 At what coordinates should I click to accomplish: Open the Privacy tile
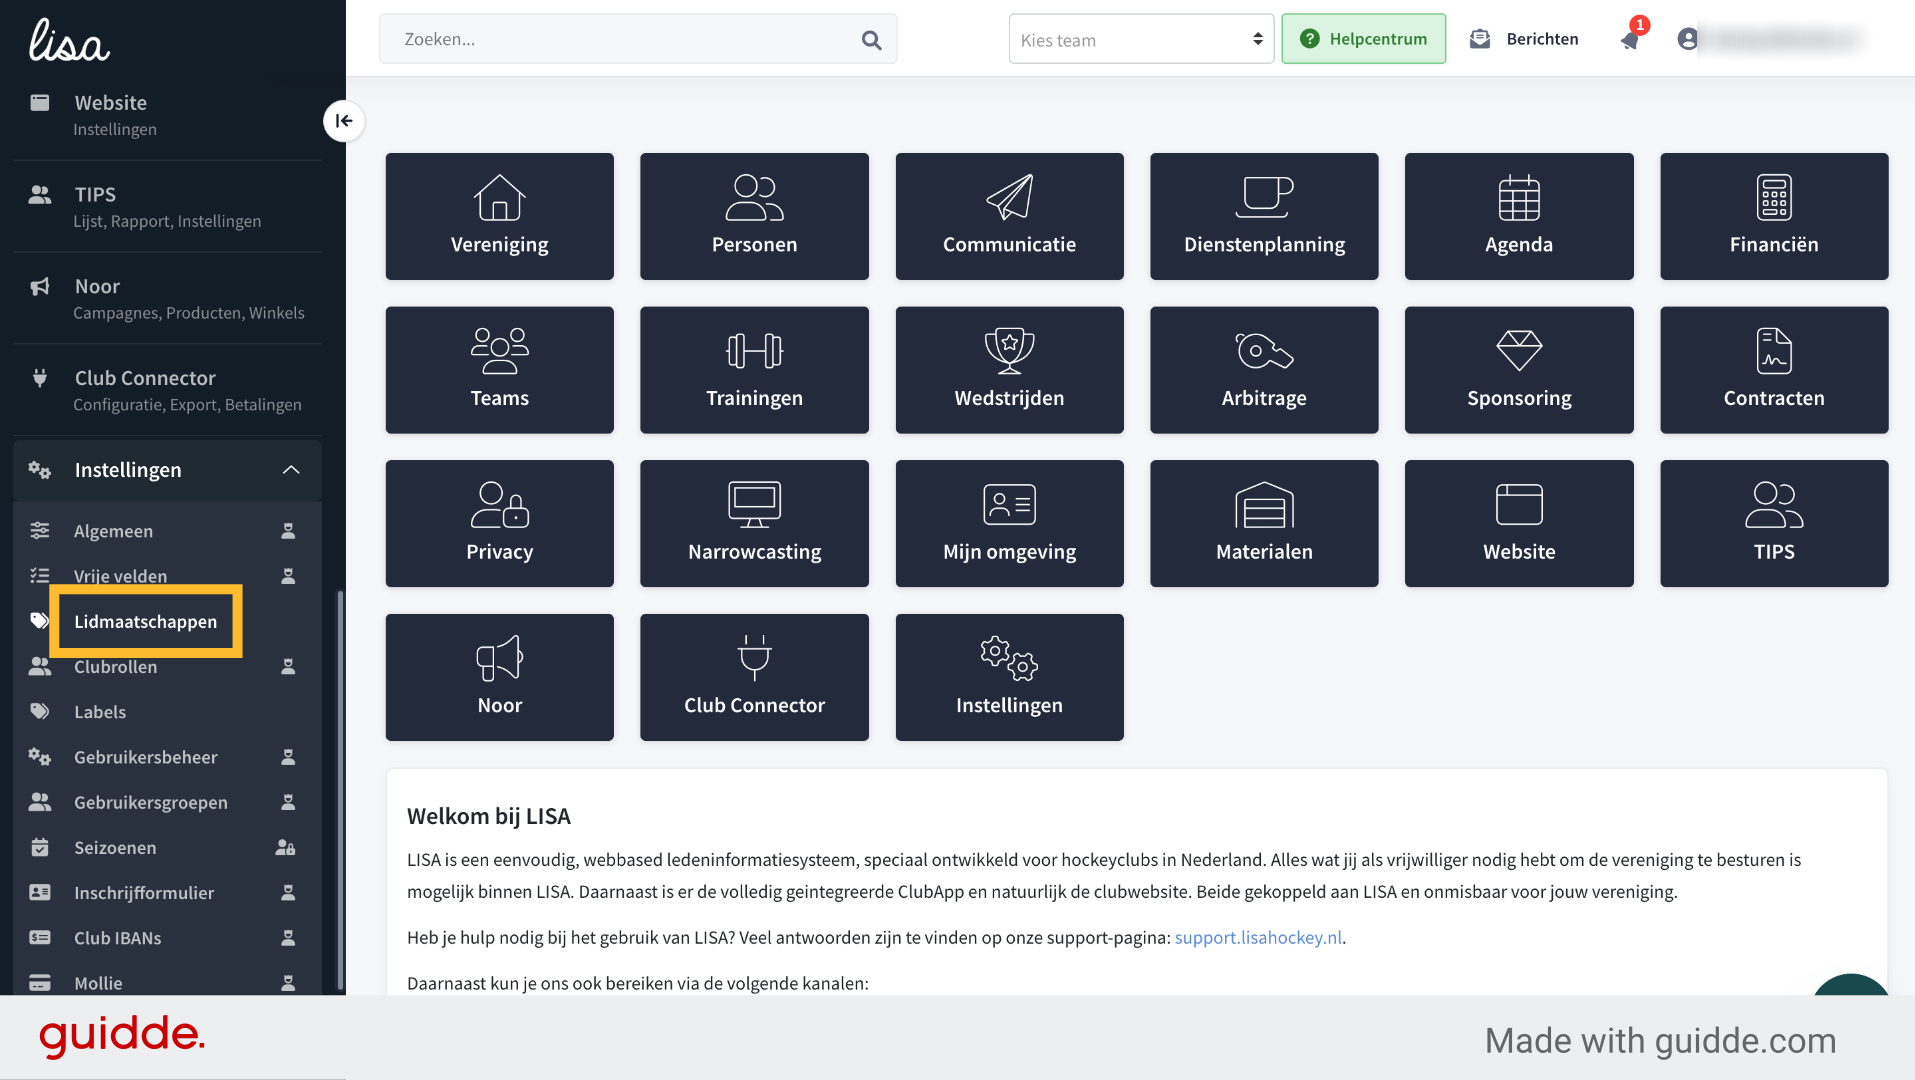(499, 523)
